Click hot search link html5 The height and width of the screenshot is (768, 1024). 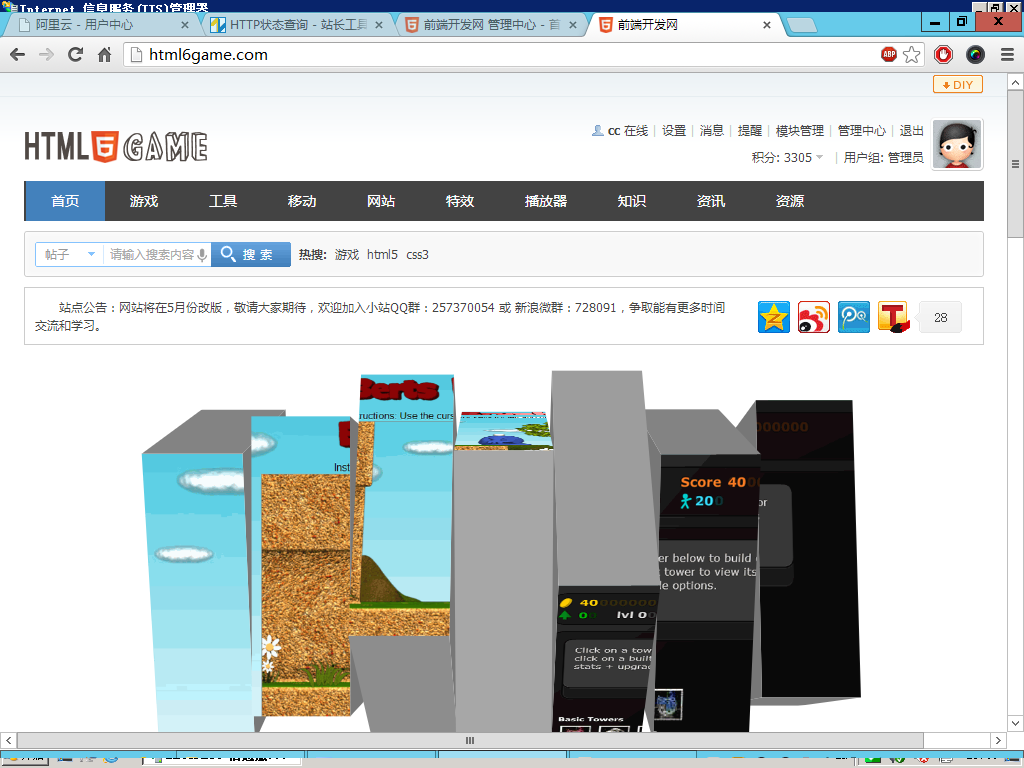(x=382, y=255)
